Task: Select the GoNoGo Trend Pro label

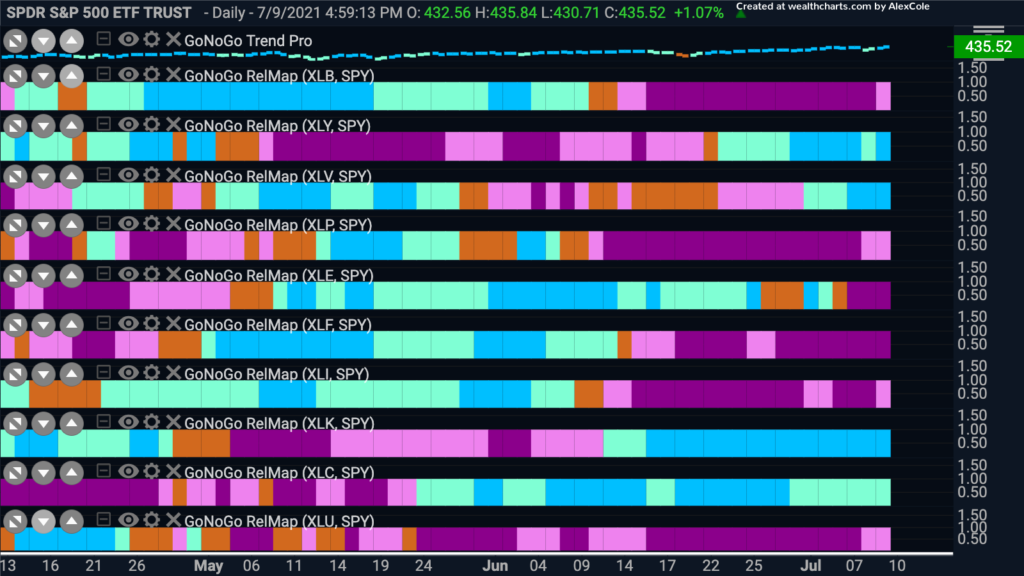Action: point(248,40)
